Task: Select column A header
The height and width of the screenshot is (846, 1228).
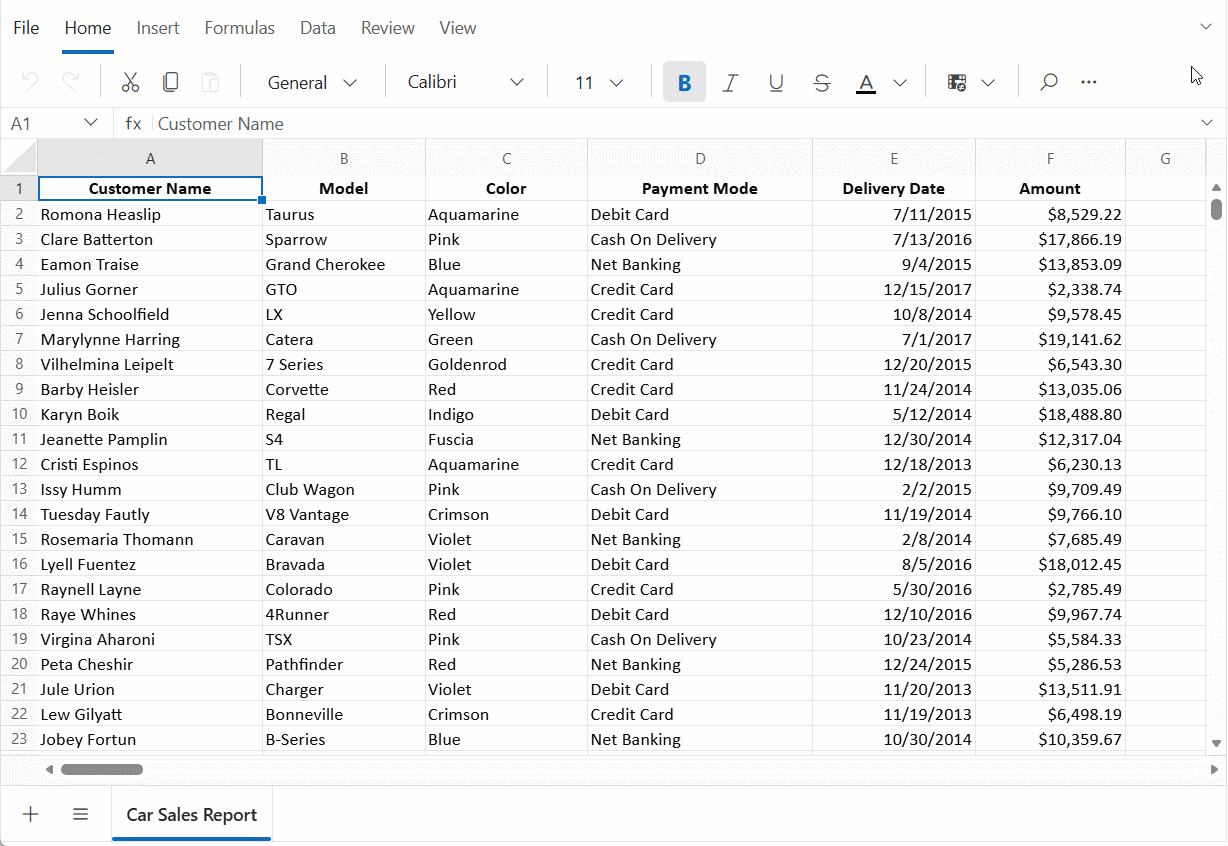Action: [150, 158]
